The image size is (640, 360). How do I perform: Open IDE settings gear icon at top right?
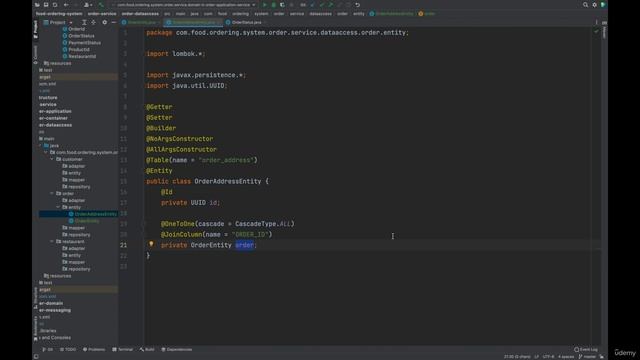[594, 5]
